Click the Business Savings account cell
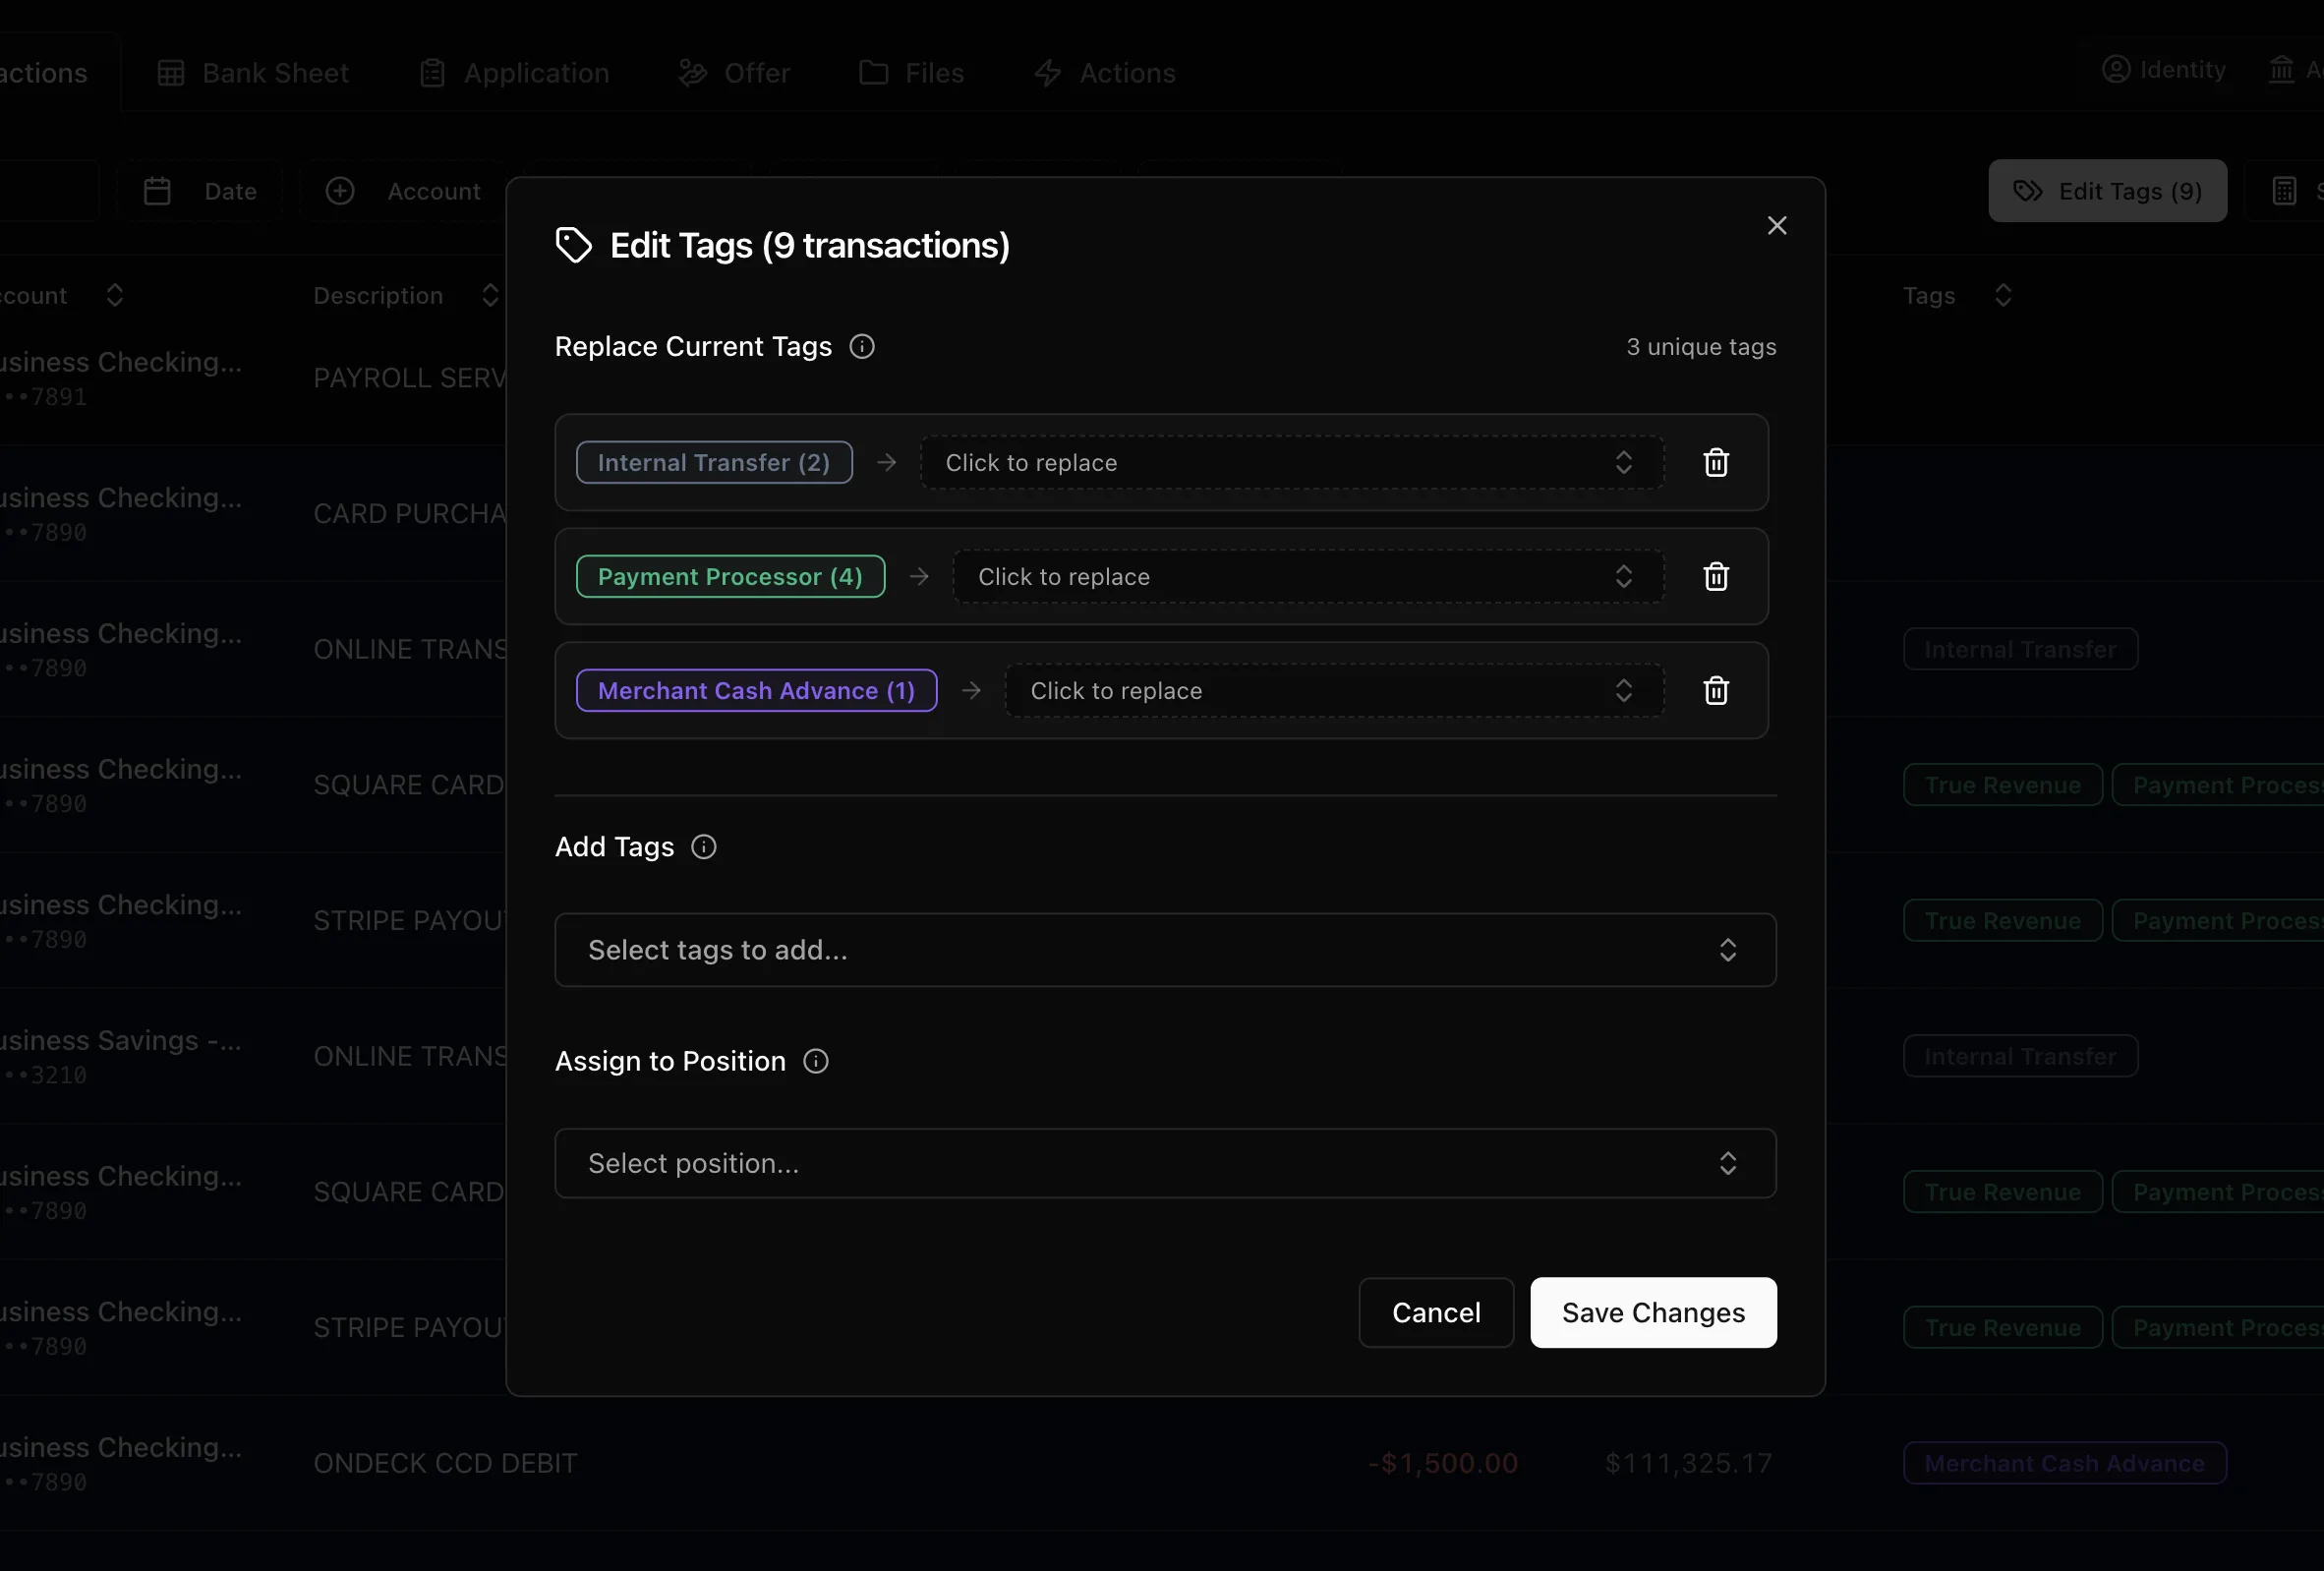This screenshot has height=1571, width=2324. tap(121, 1056)
